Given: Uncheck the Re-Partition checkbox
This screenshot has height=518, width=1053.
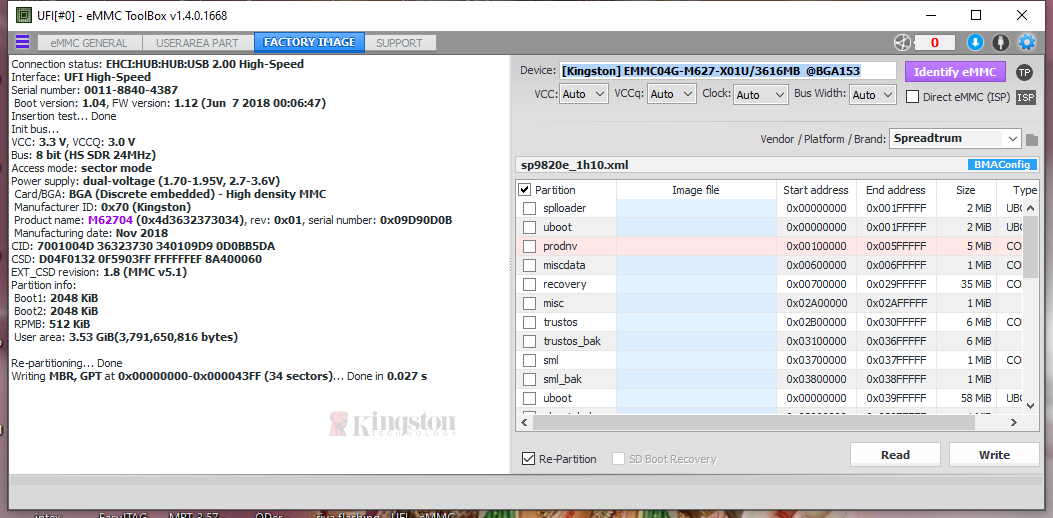Looking at the screenshot, I should tap(529, 459).
